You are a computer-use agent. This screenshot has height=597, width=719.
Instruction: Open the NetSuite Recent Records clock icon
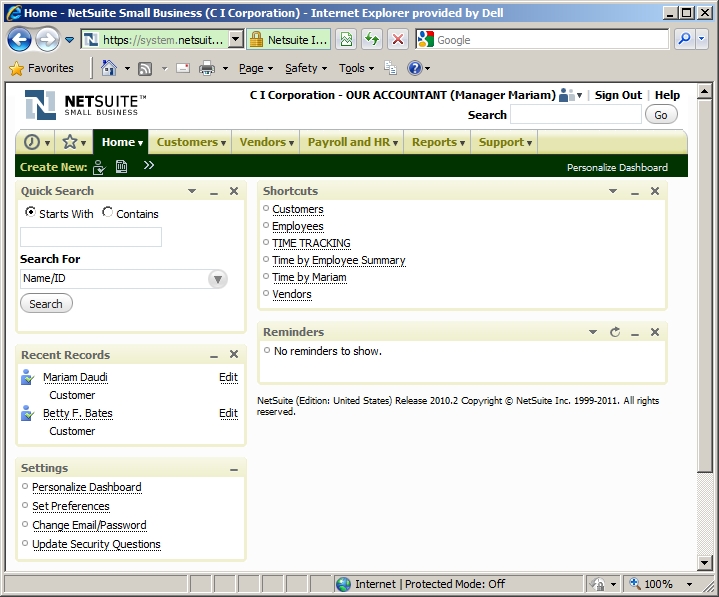tap(32, 142)
